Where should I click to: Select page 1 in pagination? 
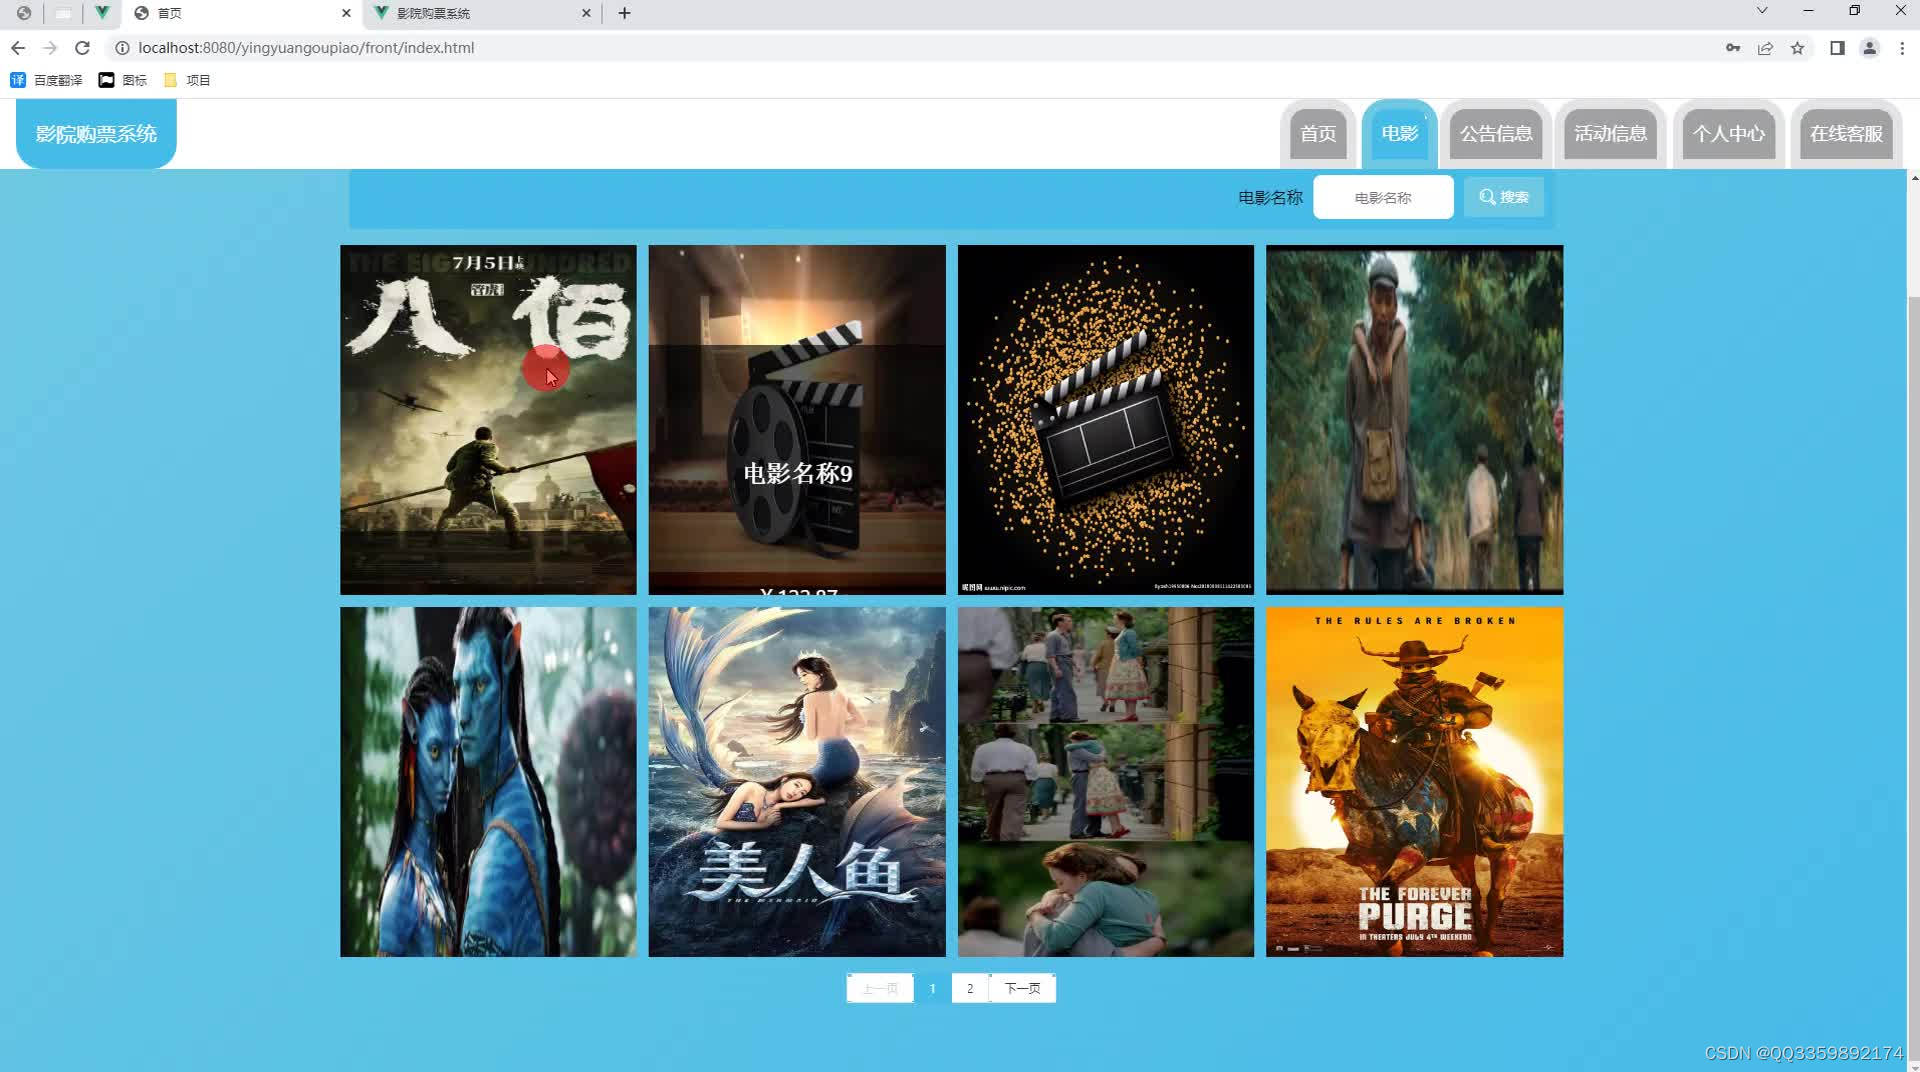(x=932, y=988)
